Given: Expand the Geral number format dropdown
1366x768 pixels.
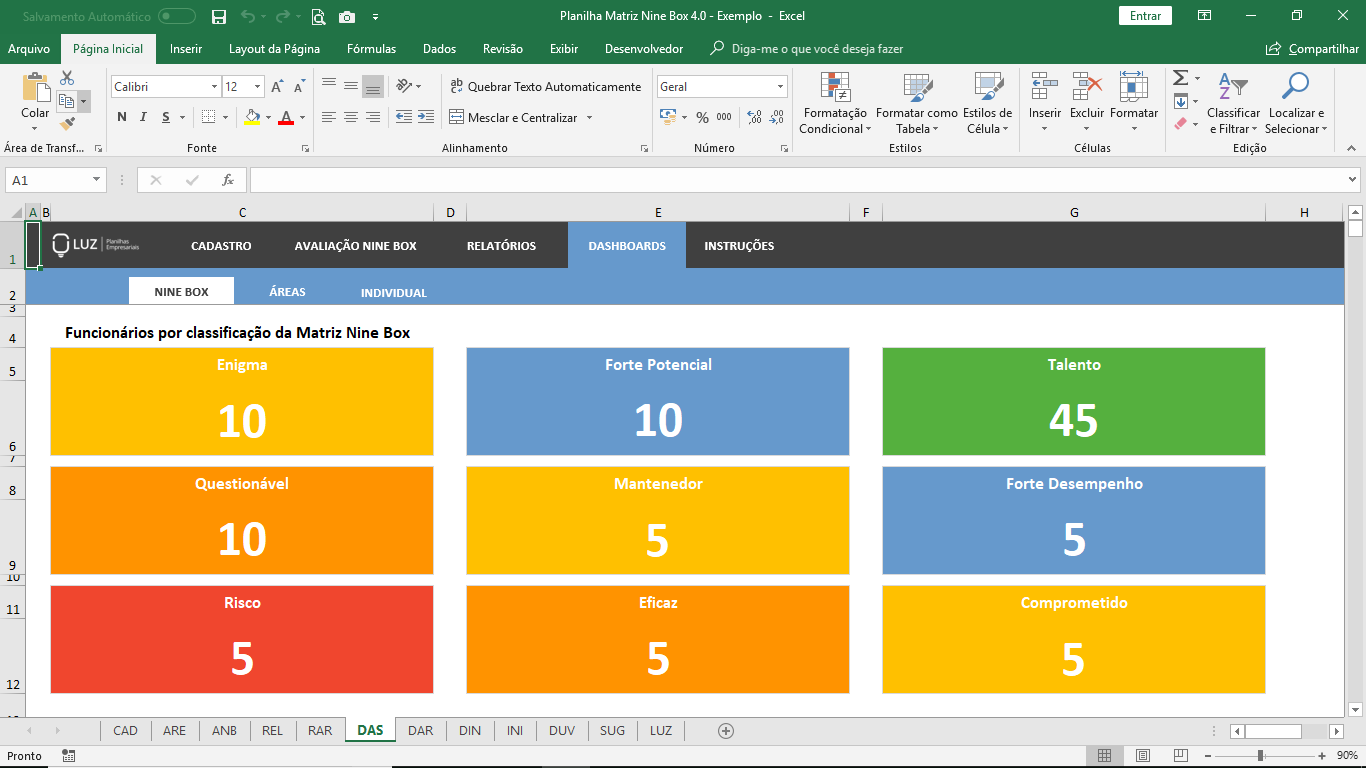Looking at the screenshot, I should 780,87.
